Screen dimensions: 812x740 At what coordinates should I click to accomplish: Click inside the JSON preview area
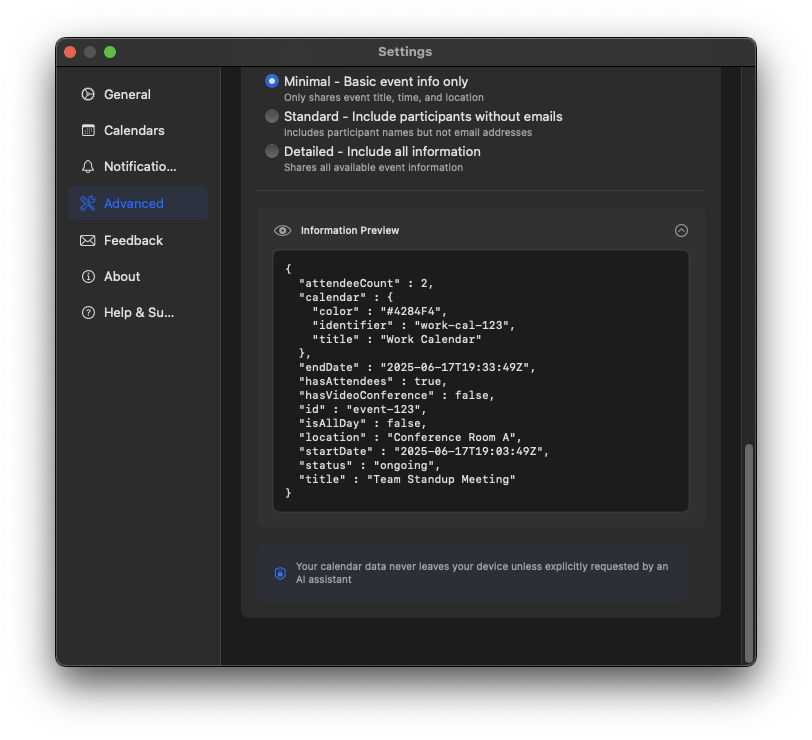click(480, 385)
